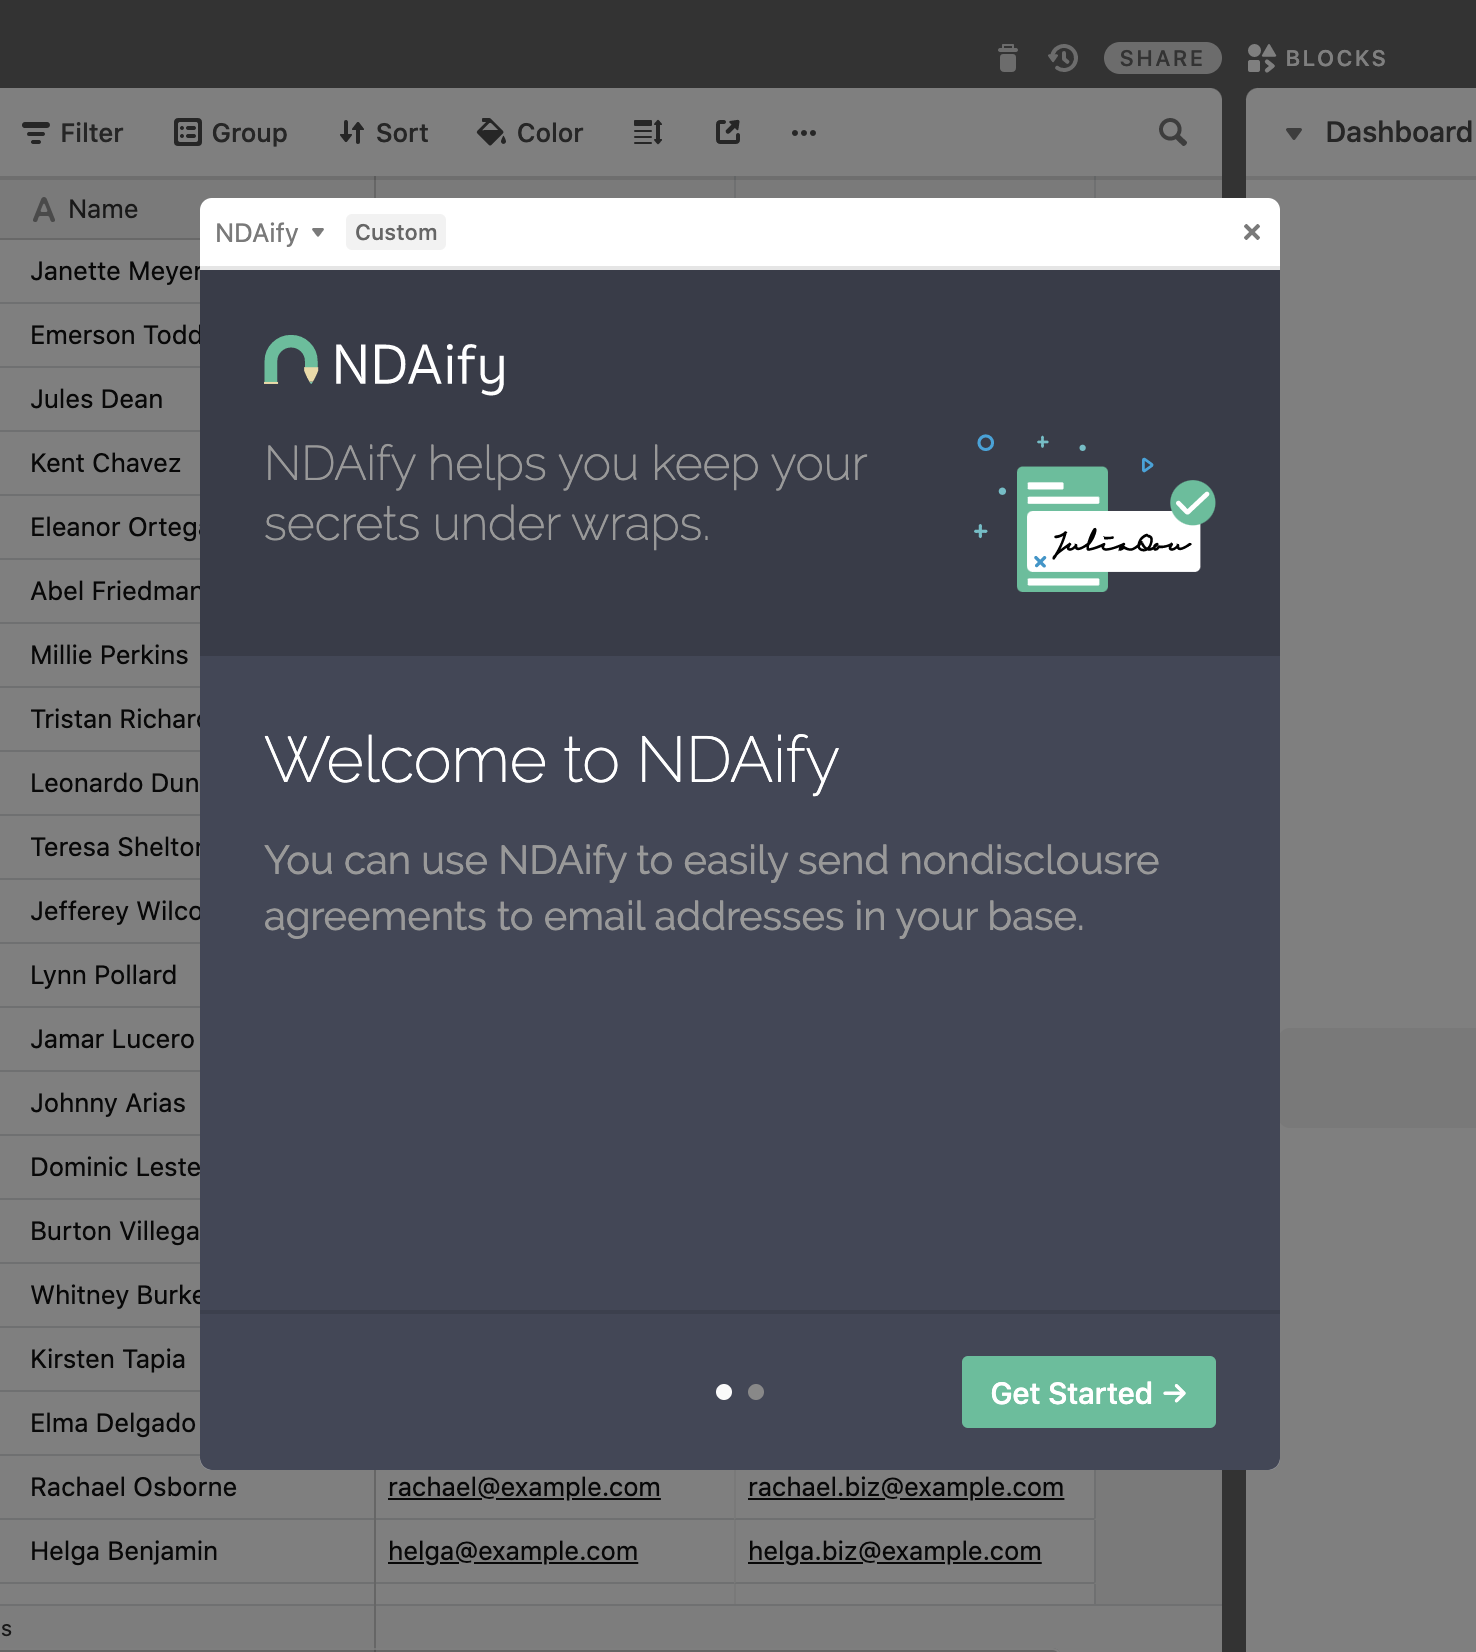The width and height of the screenshot is (1476, 1652).
Task: Open the Filter menu
Action: [73, 133]
